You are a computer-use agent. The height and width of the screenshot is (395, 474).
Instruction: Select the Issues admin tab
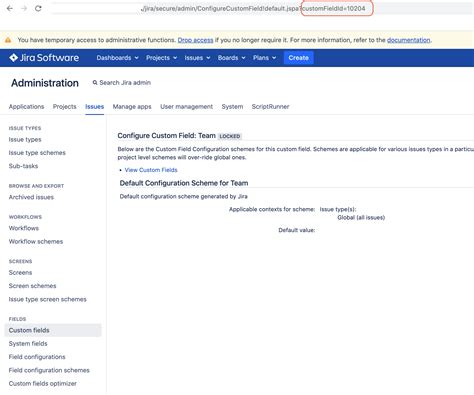[x=94, y=106]
